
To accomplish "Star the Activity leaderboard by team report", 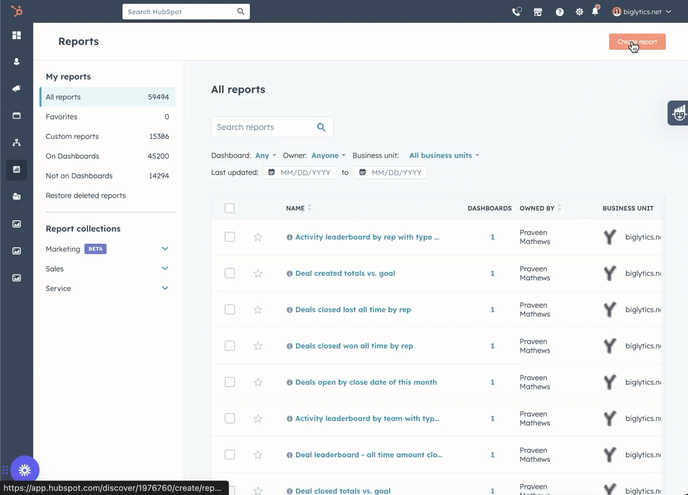I will tap(258, 419).
